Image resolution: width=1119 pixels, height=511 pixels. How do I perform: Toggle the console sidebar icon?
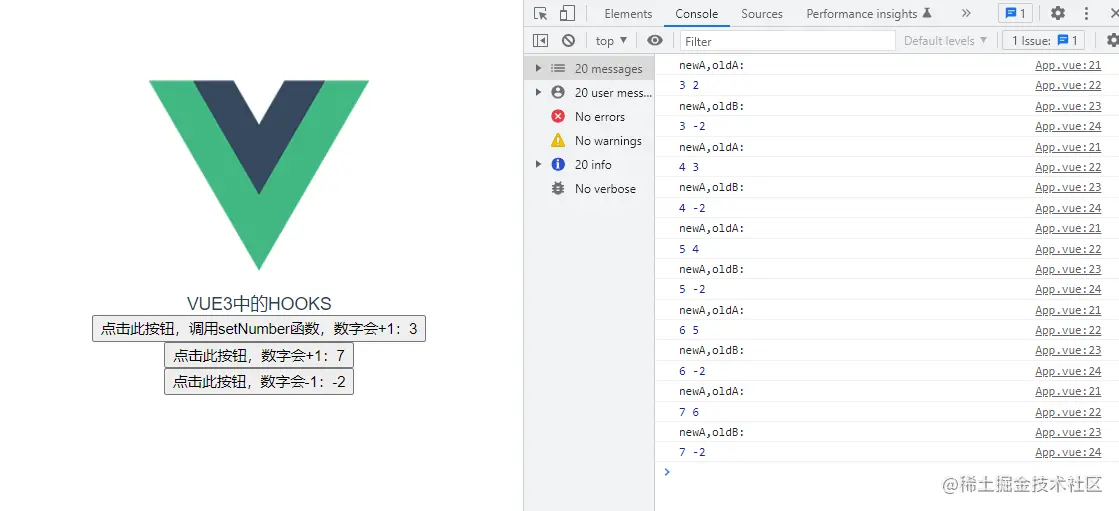(x=541, y=41)
